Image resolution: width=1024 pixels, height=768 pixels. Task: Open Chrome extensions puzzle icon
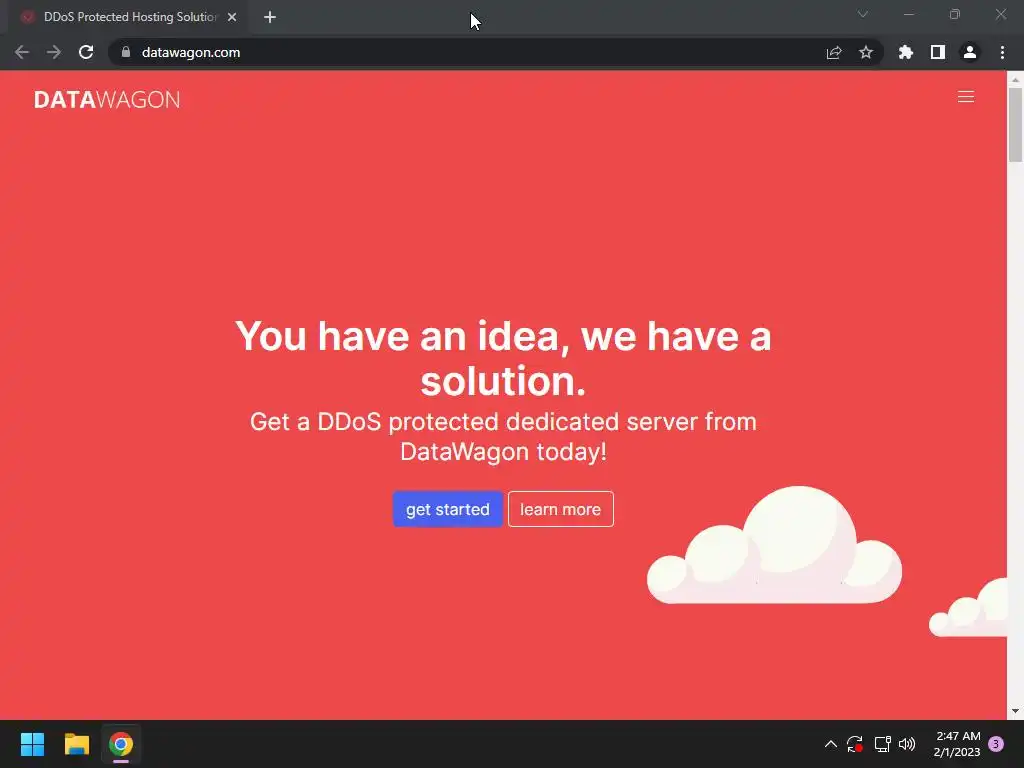pyautogui.click(x=906, y=52)
